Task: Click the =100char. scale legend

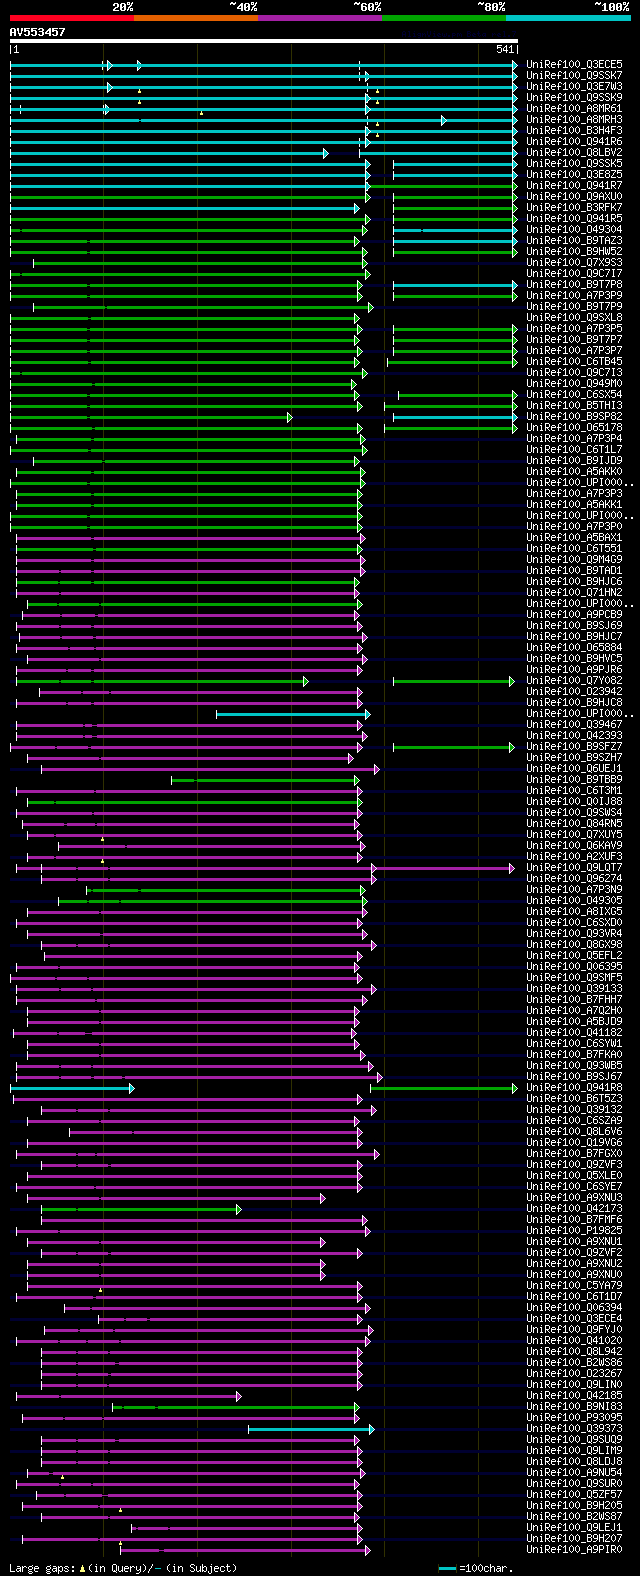Action: 475,1568
